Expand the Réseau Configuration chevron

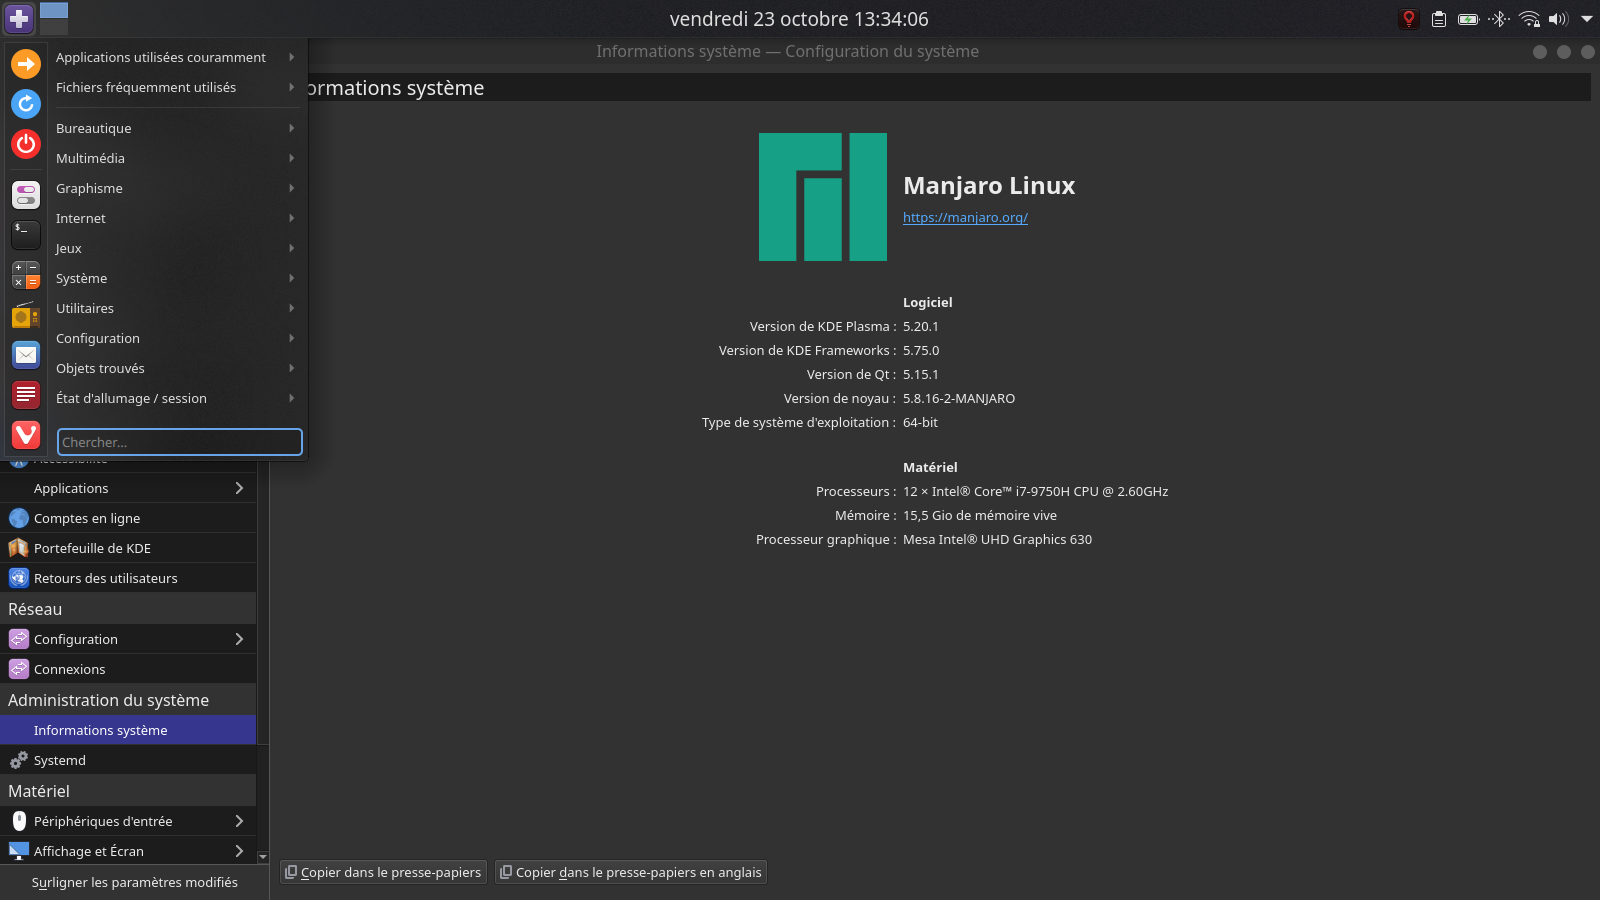coord(239,639)
